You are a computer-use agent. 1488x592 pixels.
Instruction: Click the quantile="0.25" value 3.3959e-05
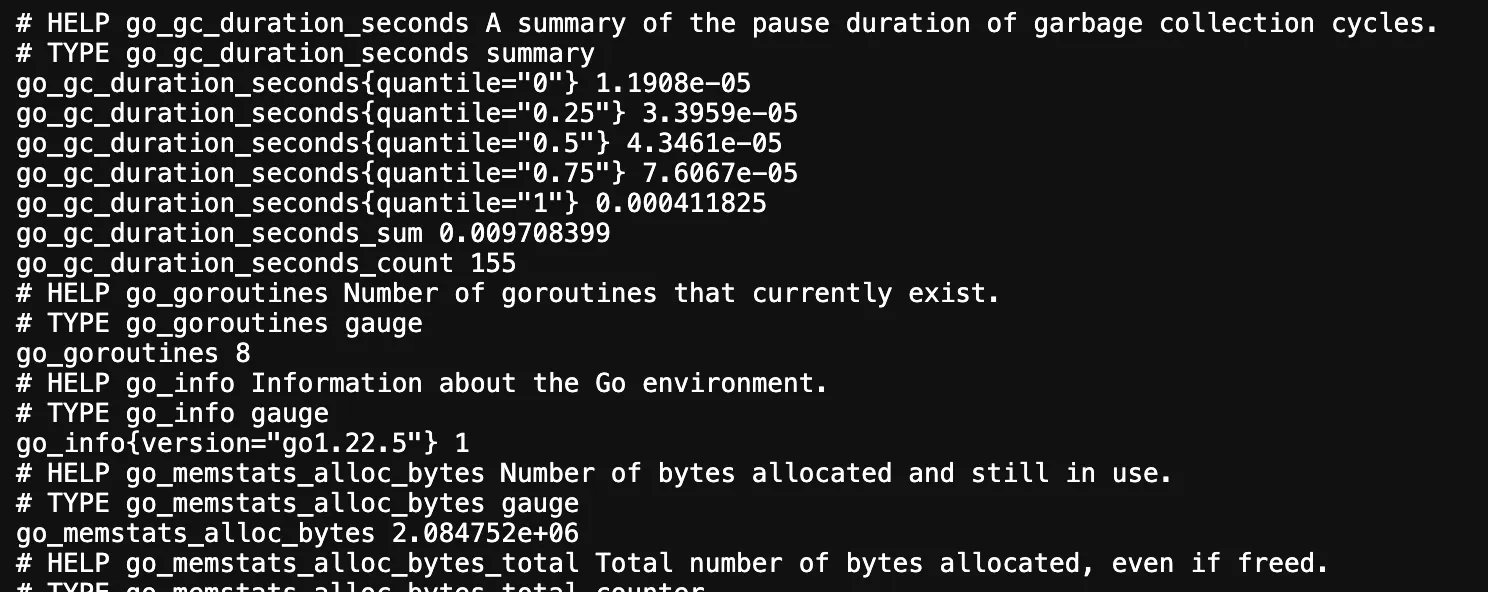(720, 113)
